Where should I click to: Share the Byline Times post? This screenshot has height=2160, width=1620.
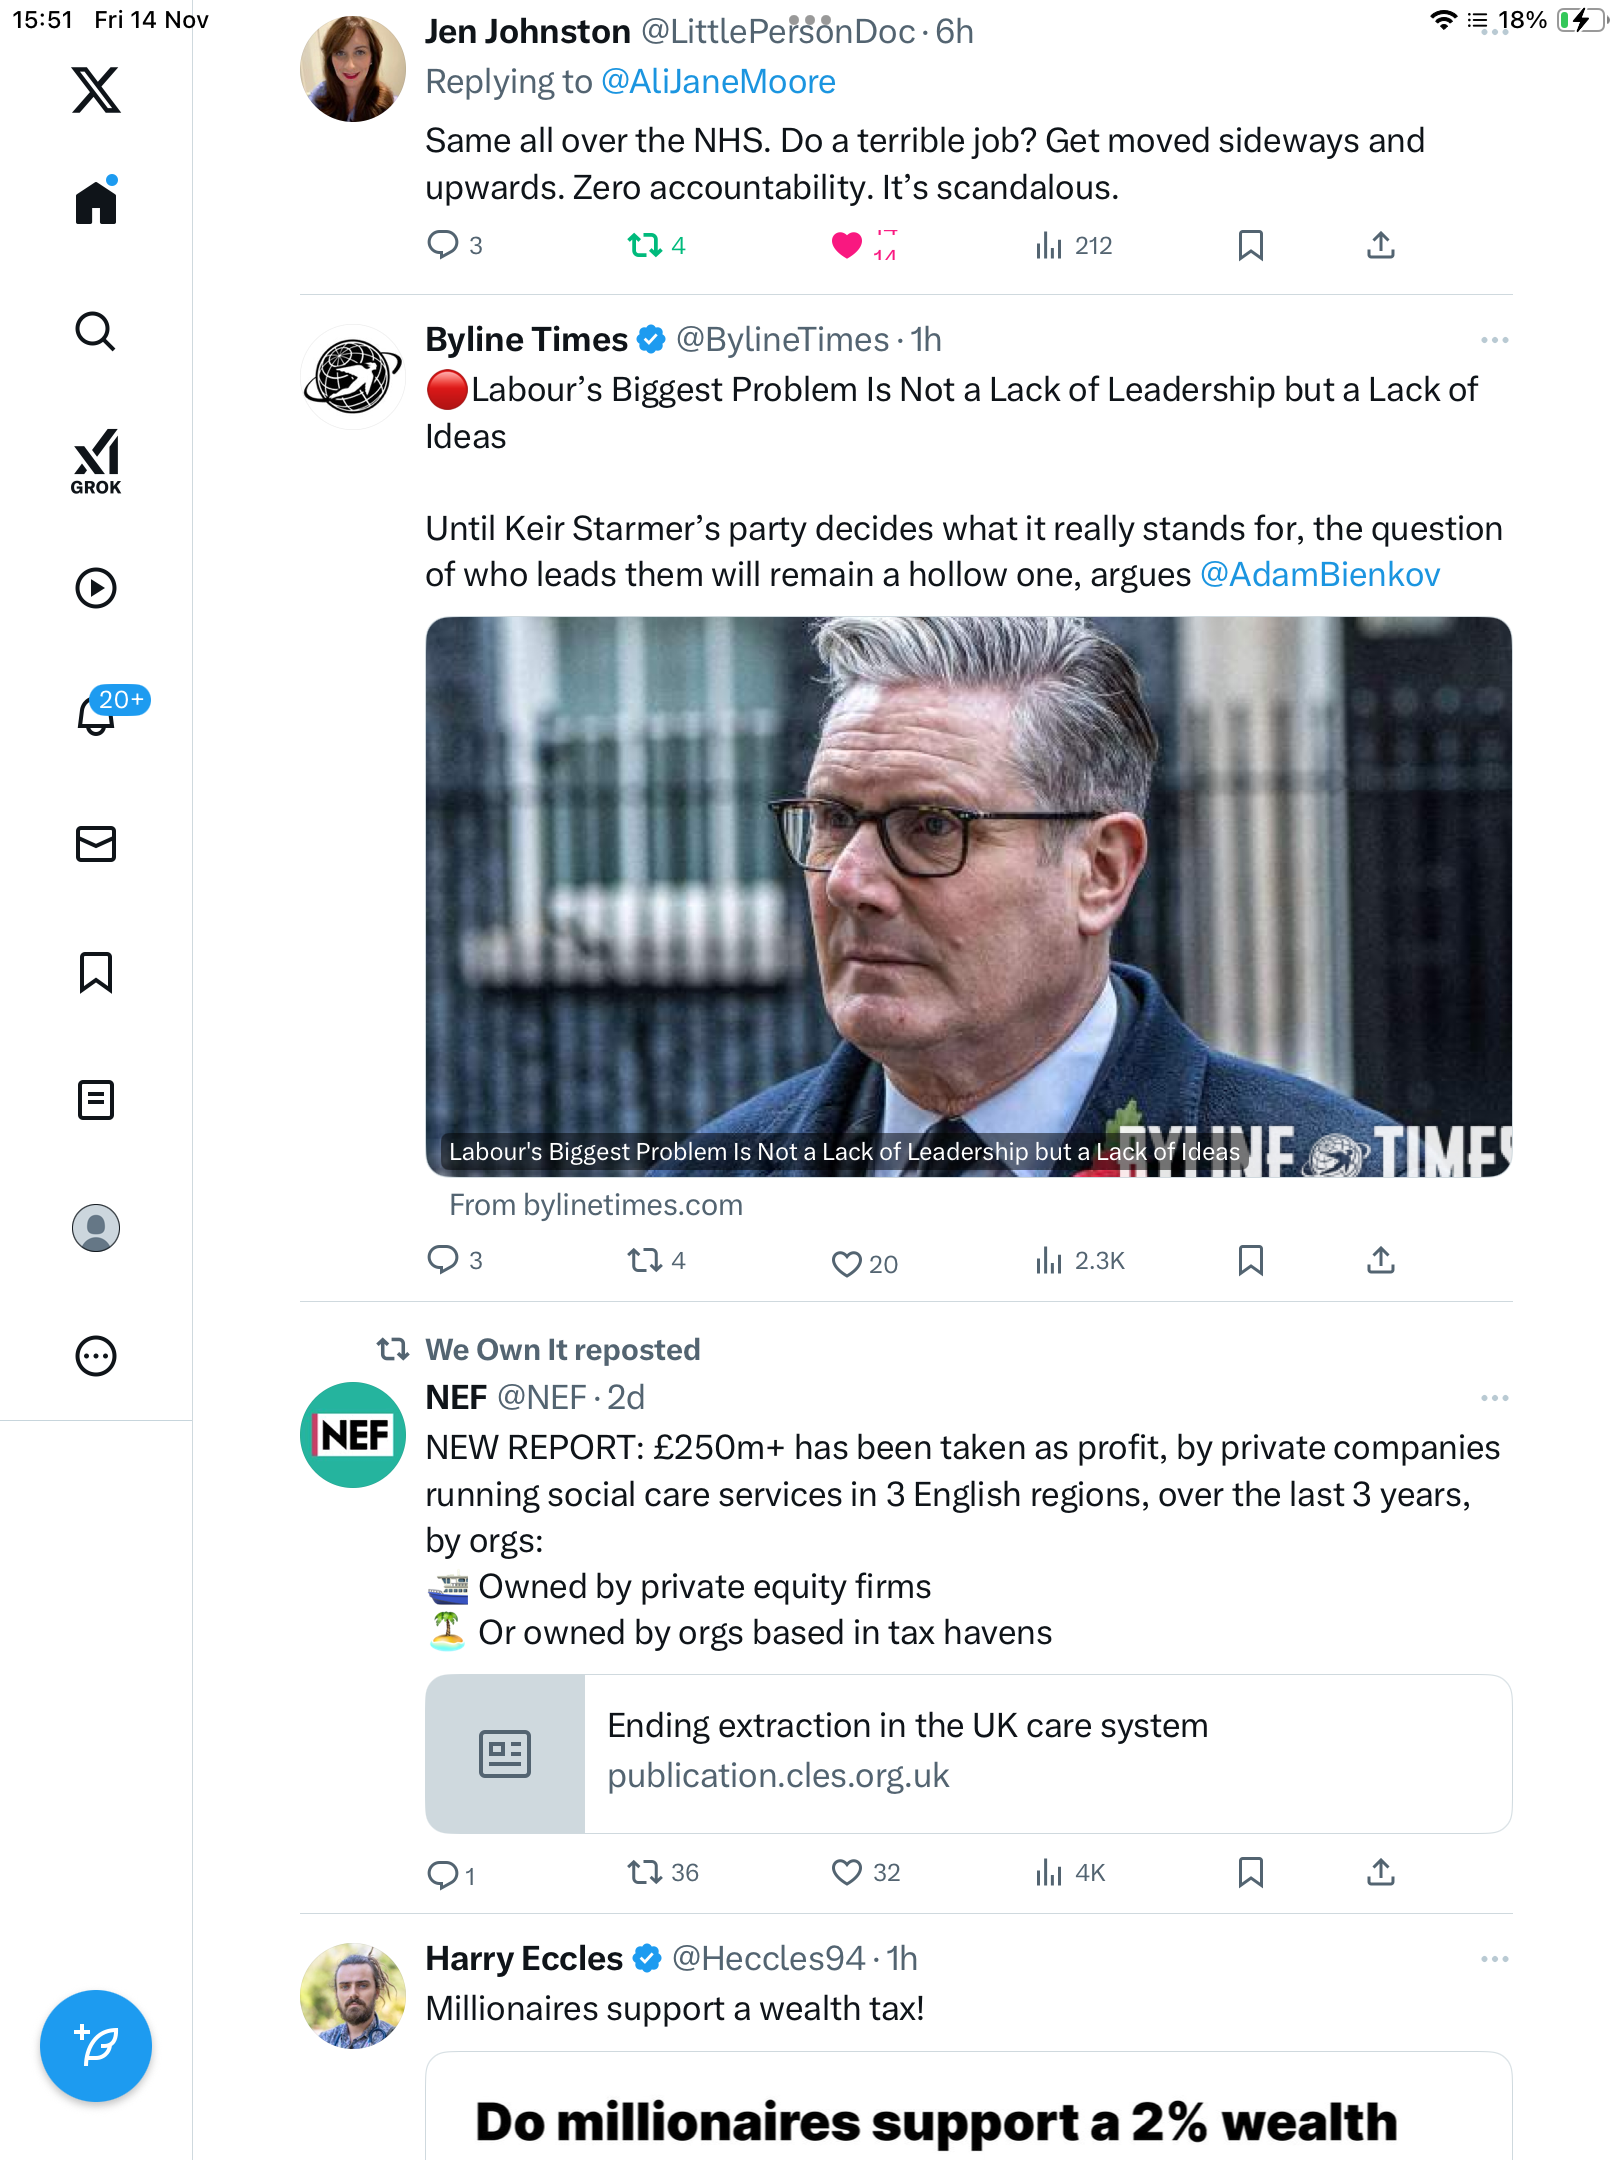click(1381, 1260)
